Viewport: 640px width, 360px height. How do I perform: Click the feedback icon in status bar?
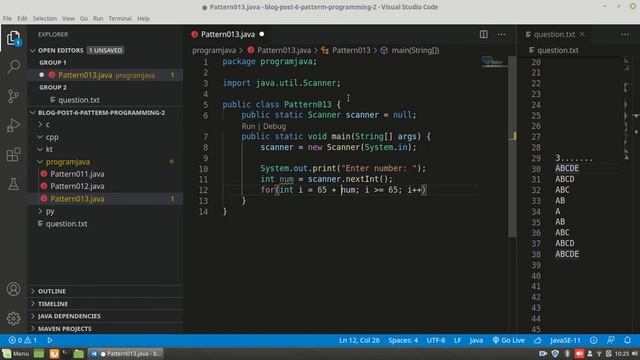(611, 340)
